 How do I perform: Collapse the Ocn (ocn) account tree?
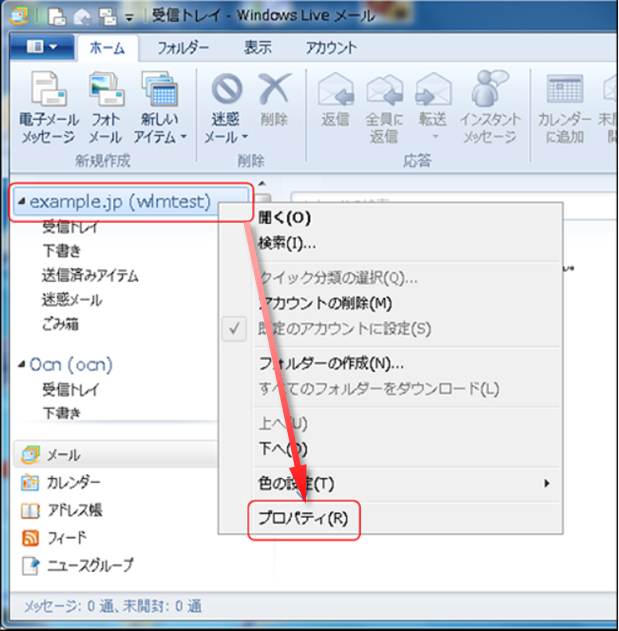(x=22, y=364)
